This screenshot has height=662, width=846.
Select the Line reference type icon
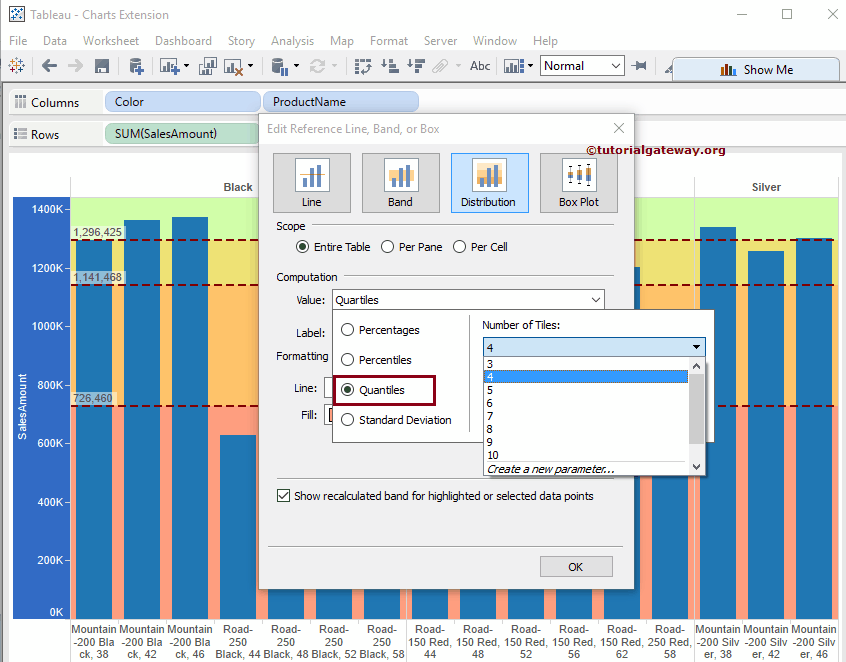311,183
